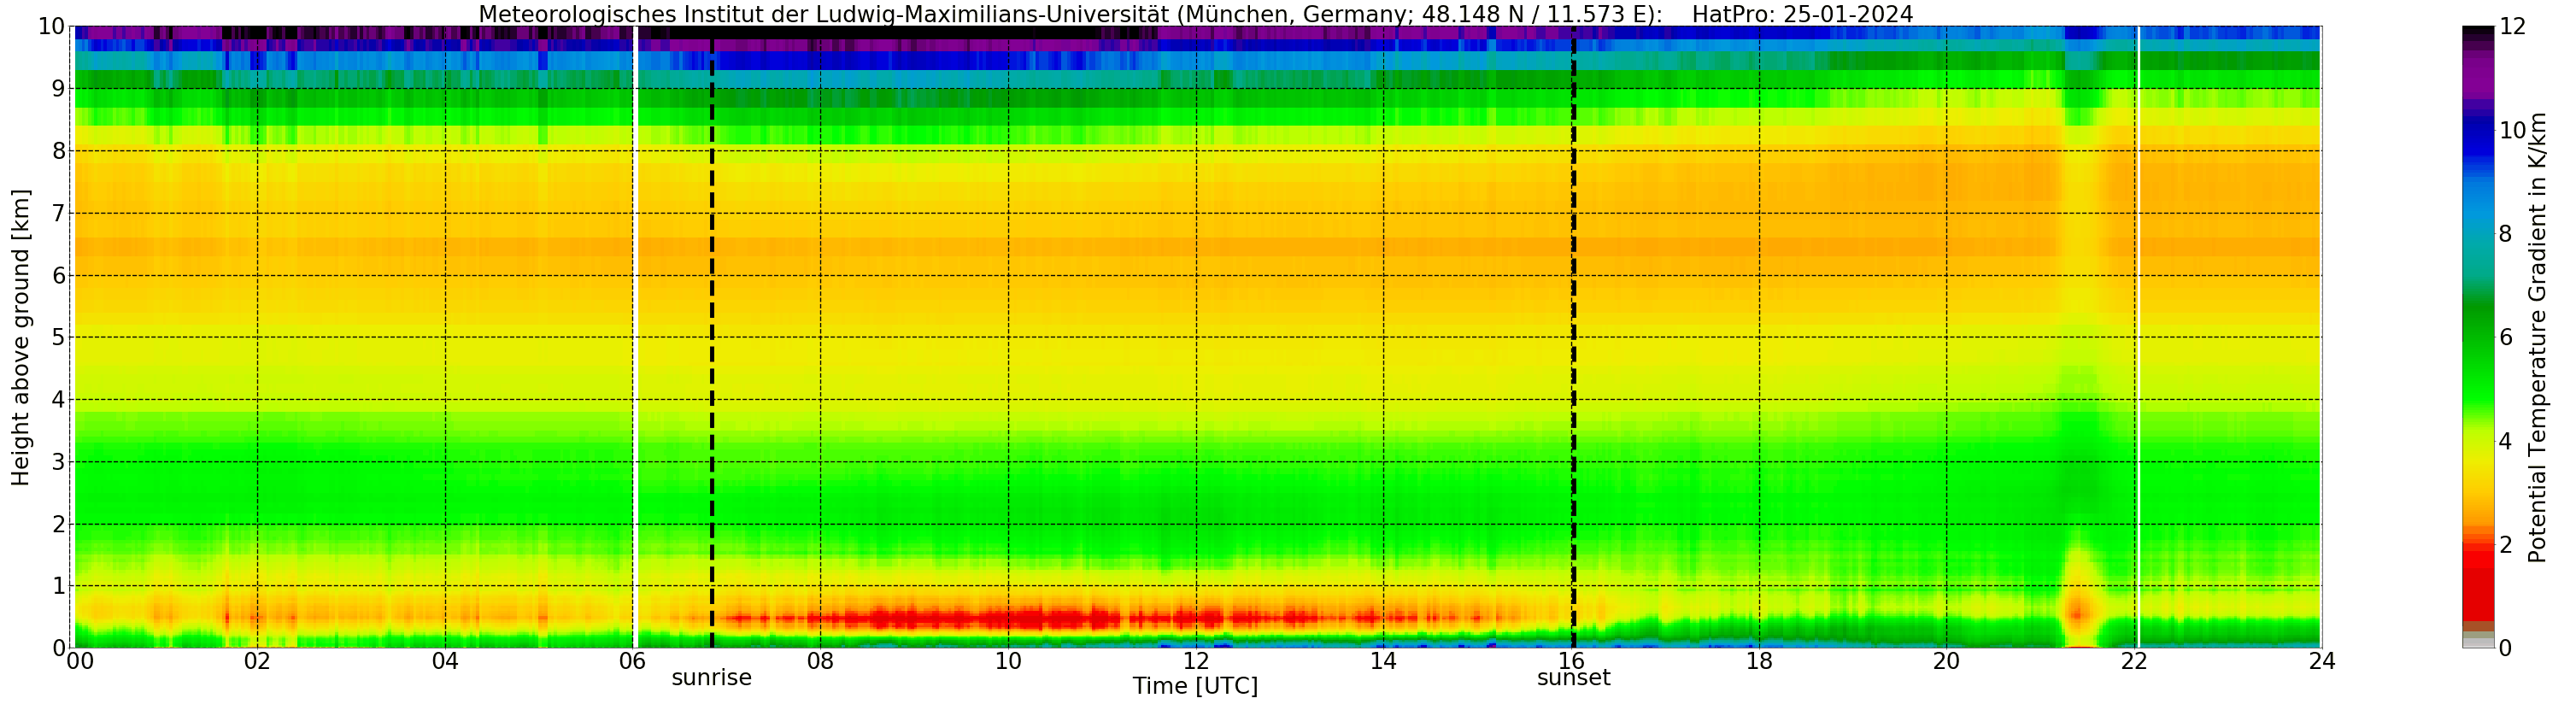Click the time axis tick '16'
Viewport: 2576px width, 704px height.
click(x=1571, y=661)
